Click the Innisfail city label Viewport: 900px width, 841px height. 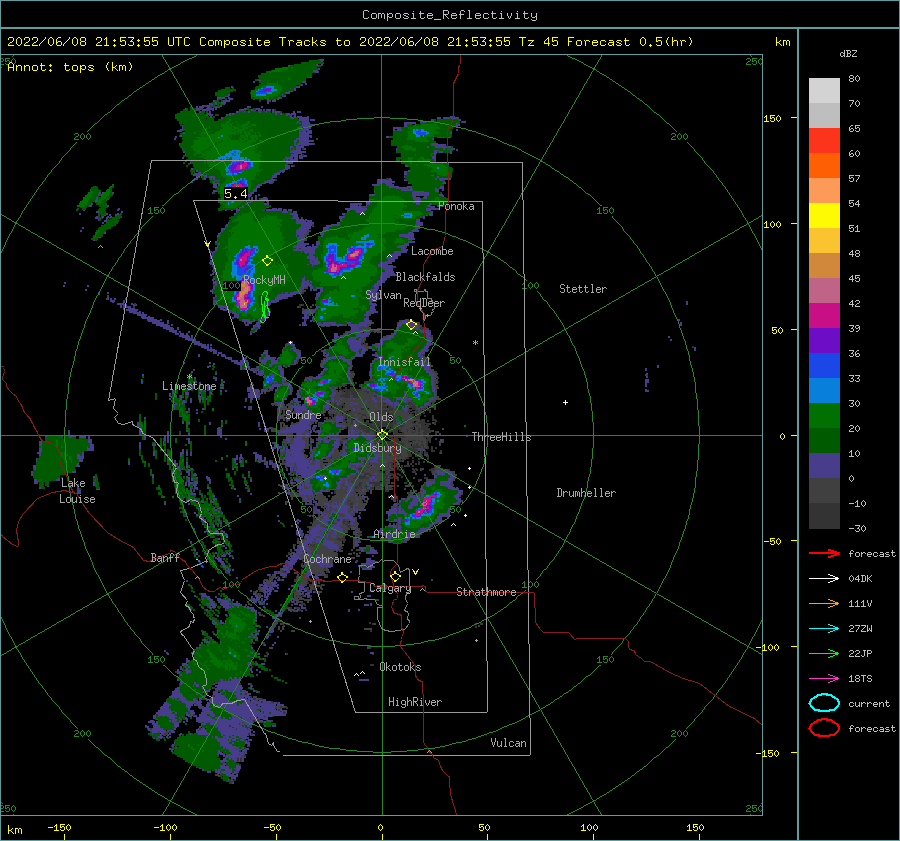(404, 362)
